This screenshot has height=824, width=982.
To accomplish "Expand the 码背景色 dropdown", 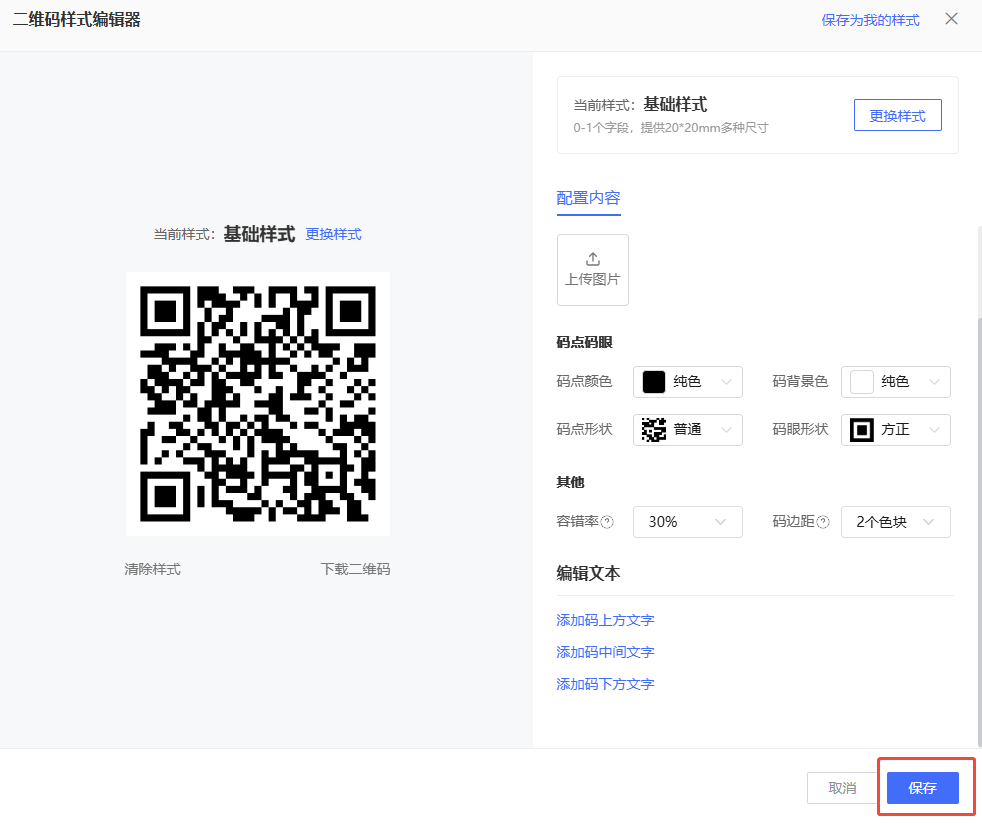I will click(895, 382).
